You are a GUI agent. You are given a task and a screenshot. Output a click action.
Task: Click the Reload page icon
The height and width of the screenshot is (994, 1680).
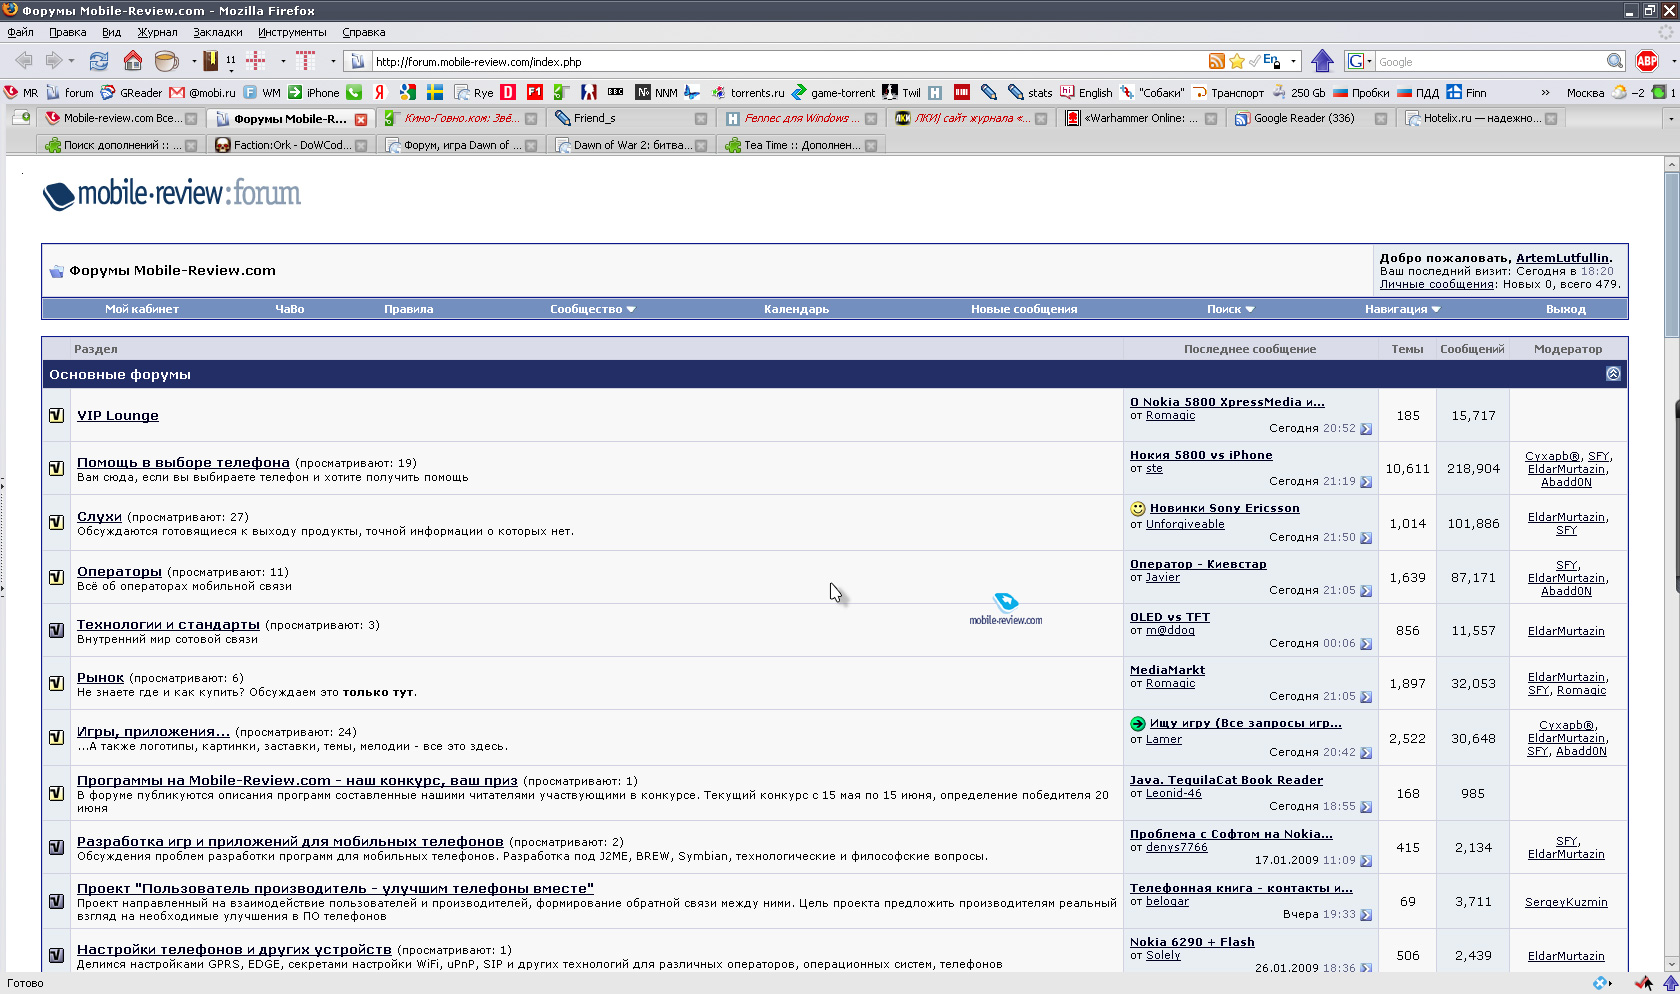click(98, 61)
